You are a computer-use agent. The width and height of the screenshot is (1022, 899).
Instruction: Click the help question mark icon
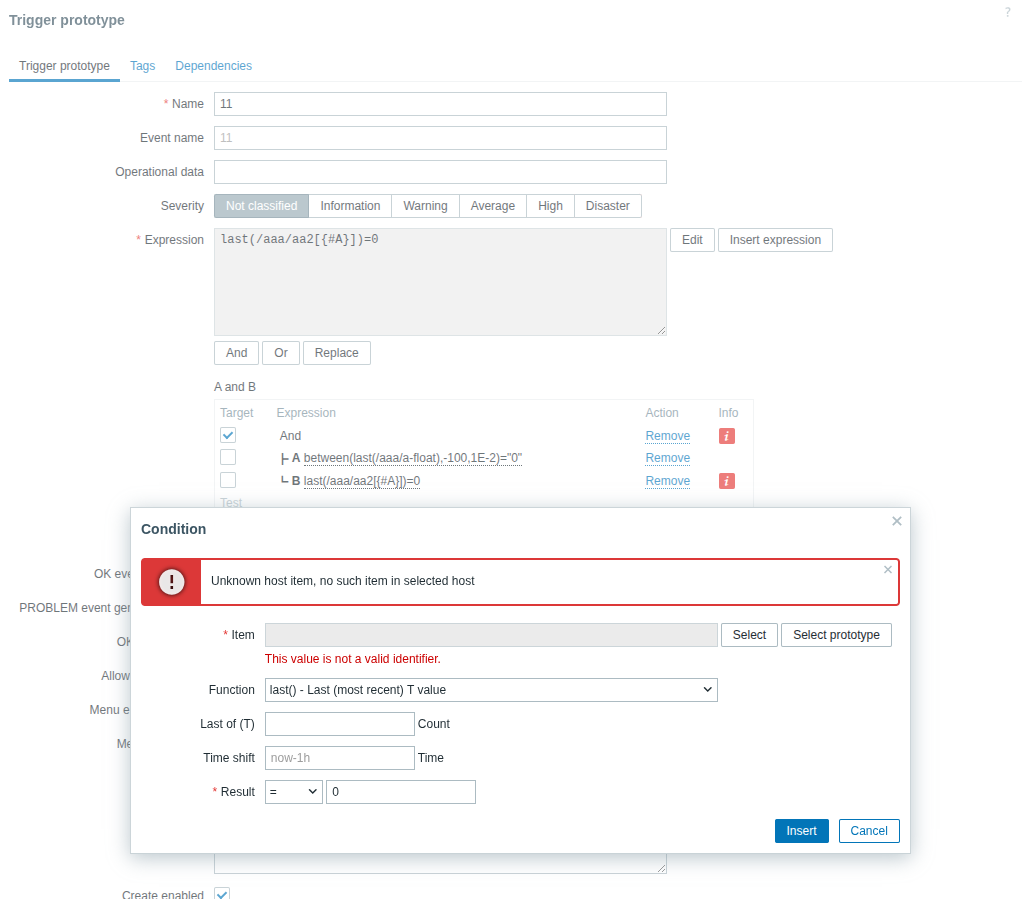point(1007,12)
